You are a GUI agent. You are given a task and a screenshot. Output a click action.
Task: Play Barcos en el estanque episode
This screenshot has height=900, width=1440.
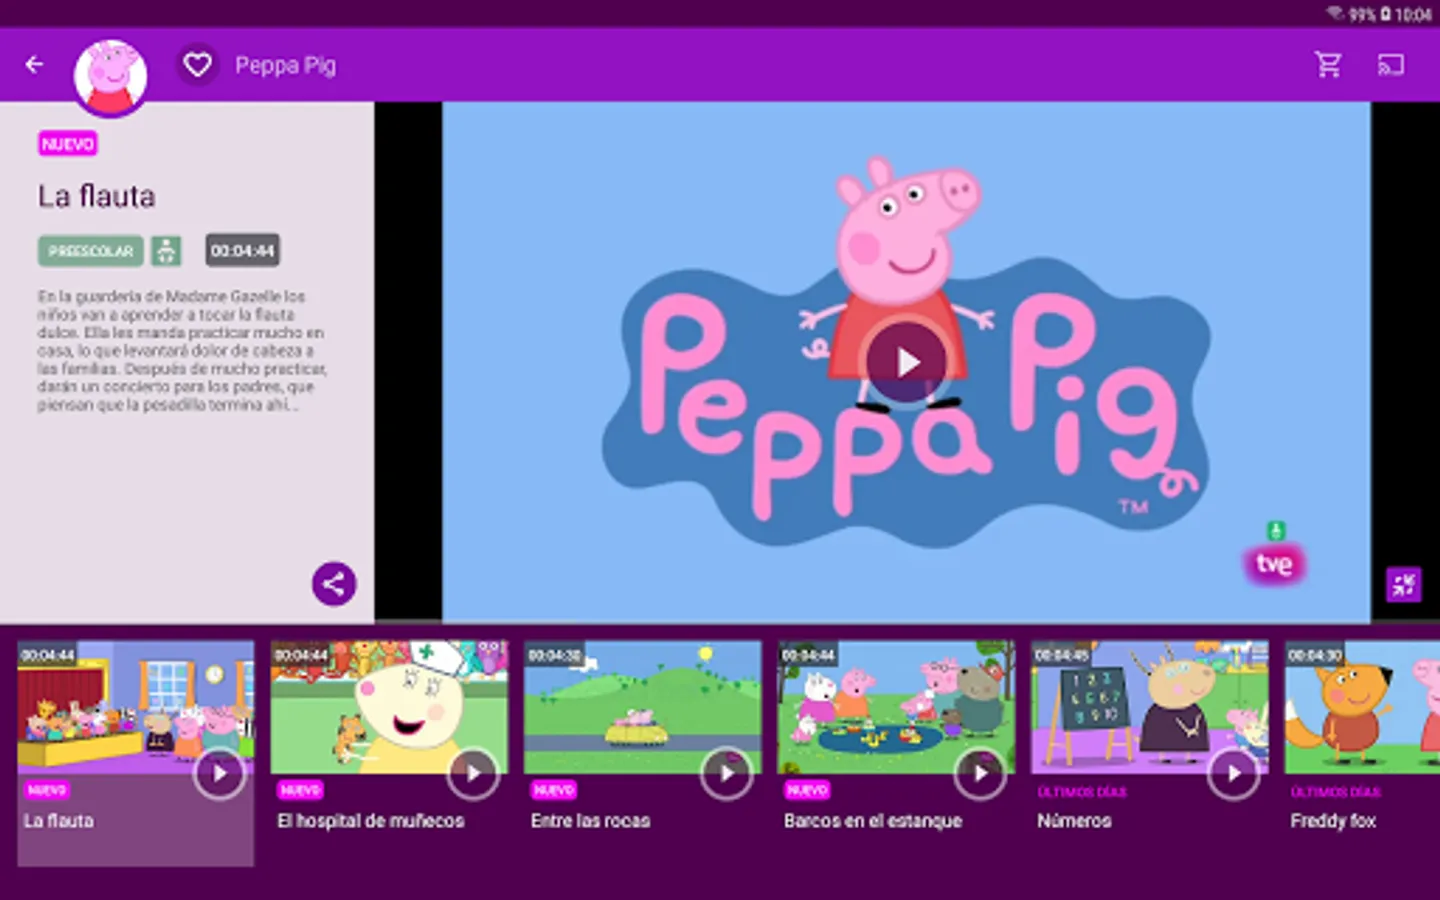(x=980, y=773)
